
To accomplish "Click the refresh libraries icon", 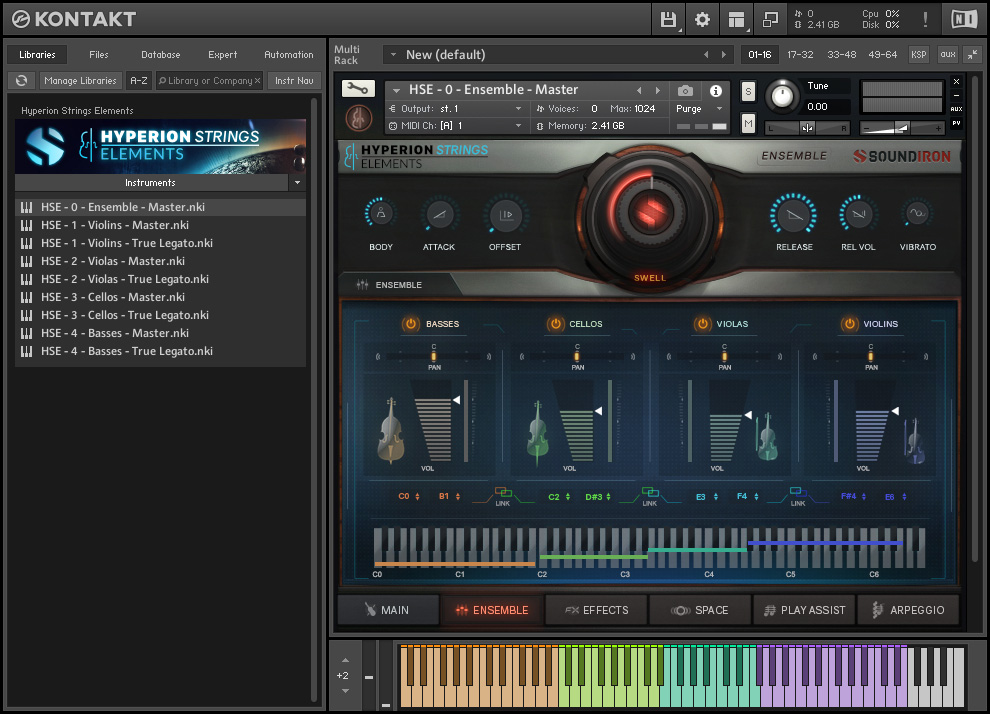I will (x=21, y=81).
